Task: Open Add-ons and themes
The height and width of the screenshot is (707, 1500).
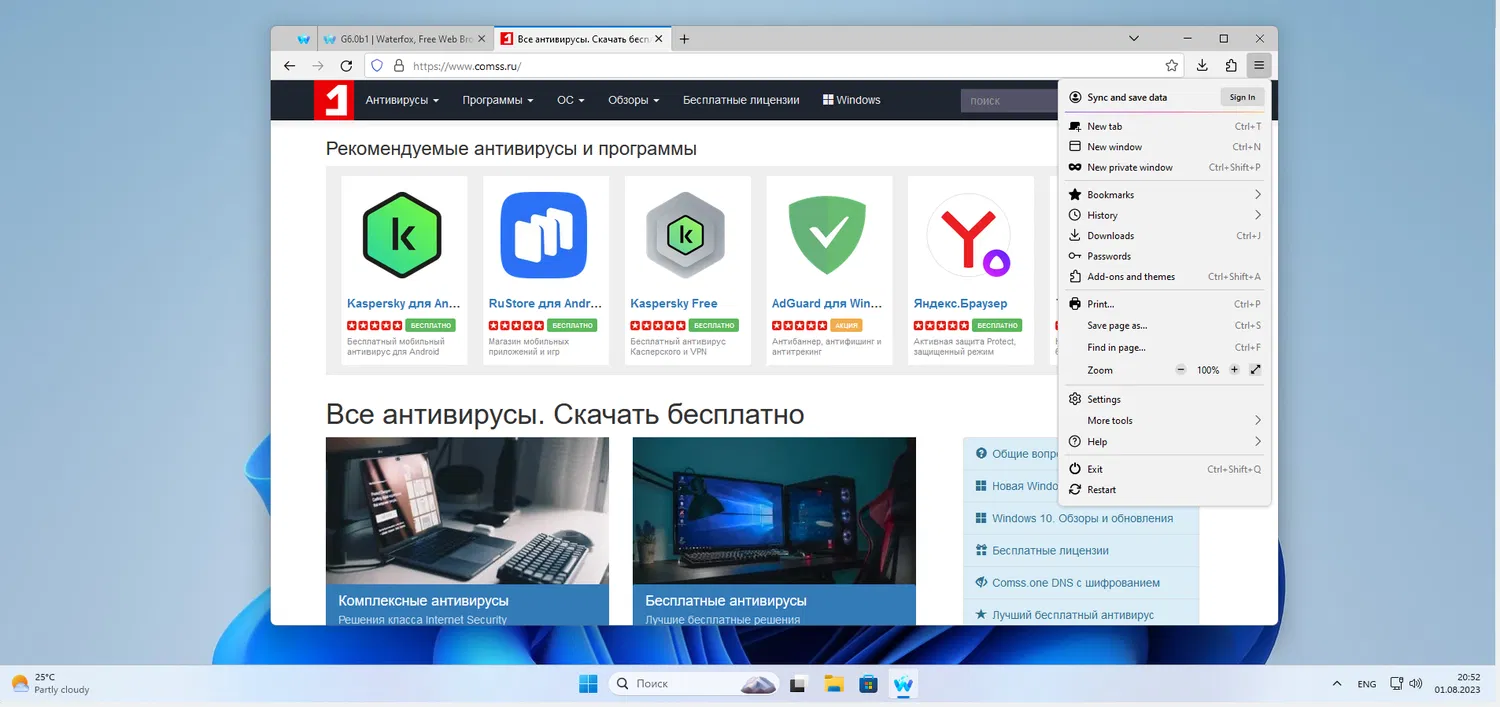Action: (x=1164, y=277)
